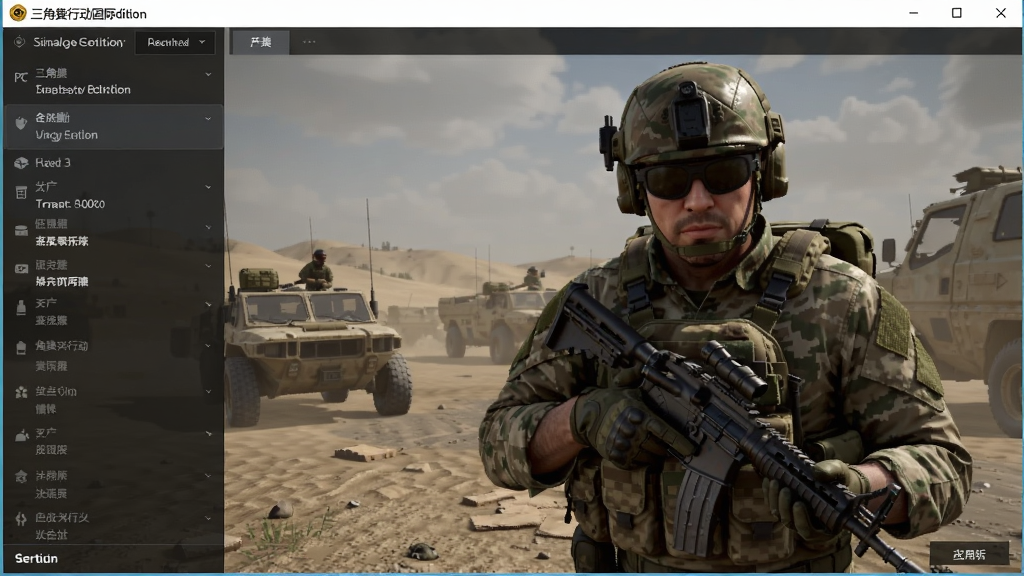1024x576 pixels.
Task: Select the Vingy Eation sidebar entry
Action: point(114,127)
